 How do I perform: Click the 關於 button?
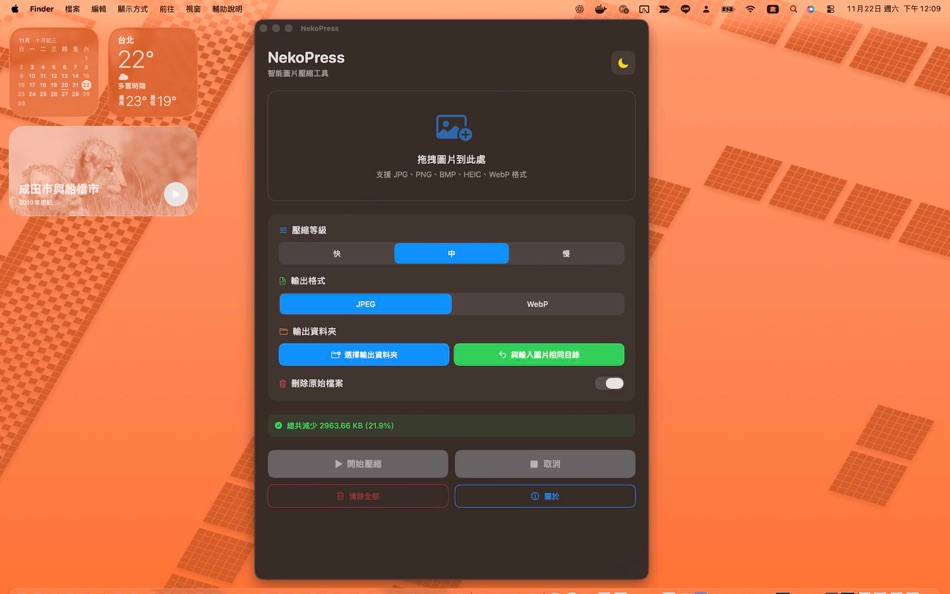(545, 496)
